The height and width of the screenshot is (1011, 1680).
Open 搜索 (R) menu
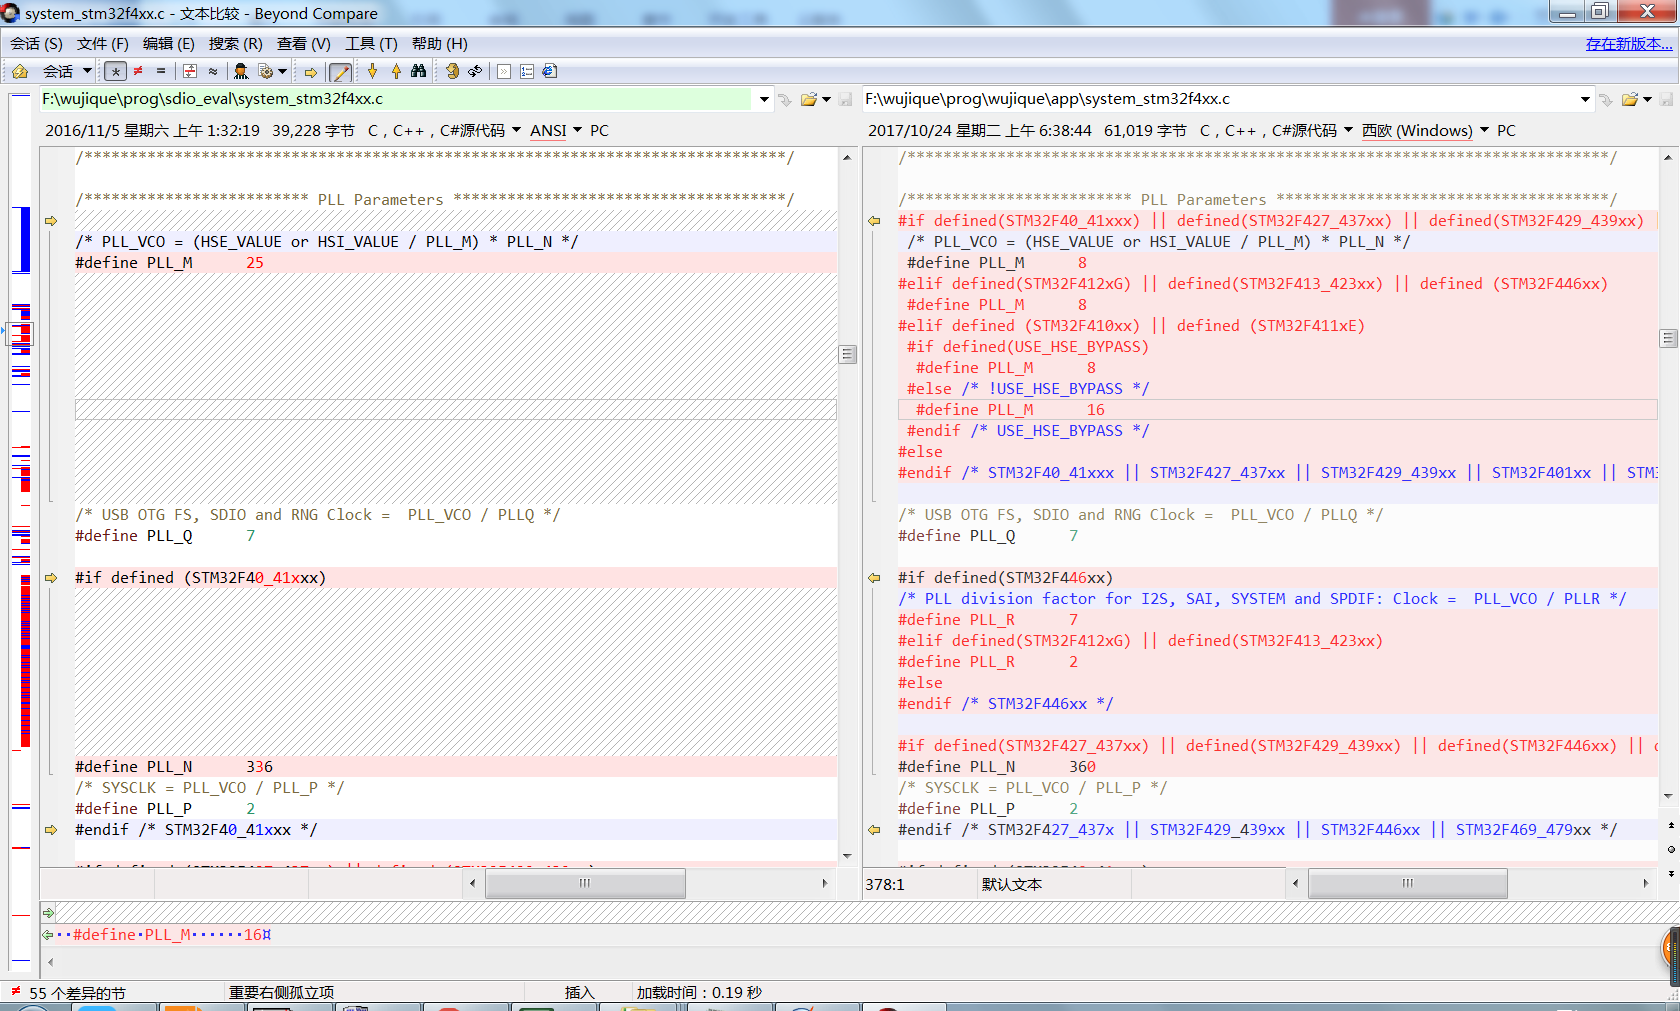coord(236,44)
